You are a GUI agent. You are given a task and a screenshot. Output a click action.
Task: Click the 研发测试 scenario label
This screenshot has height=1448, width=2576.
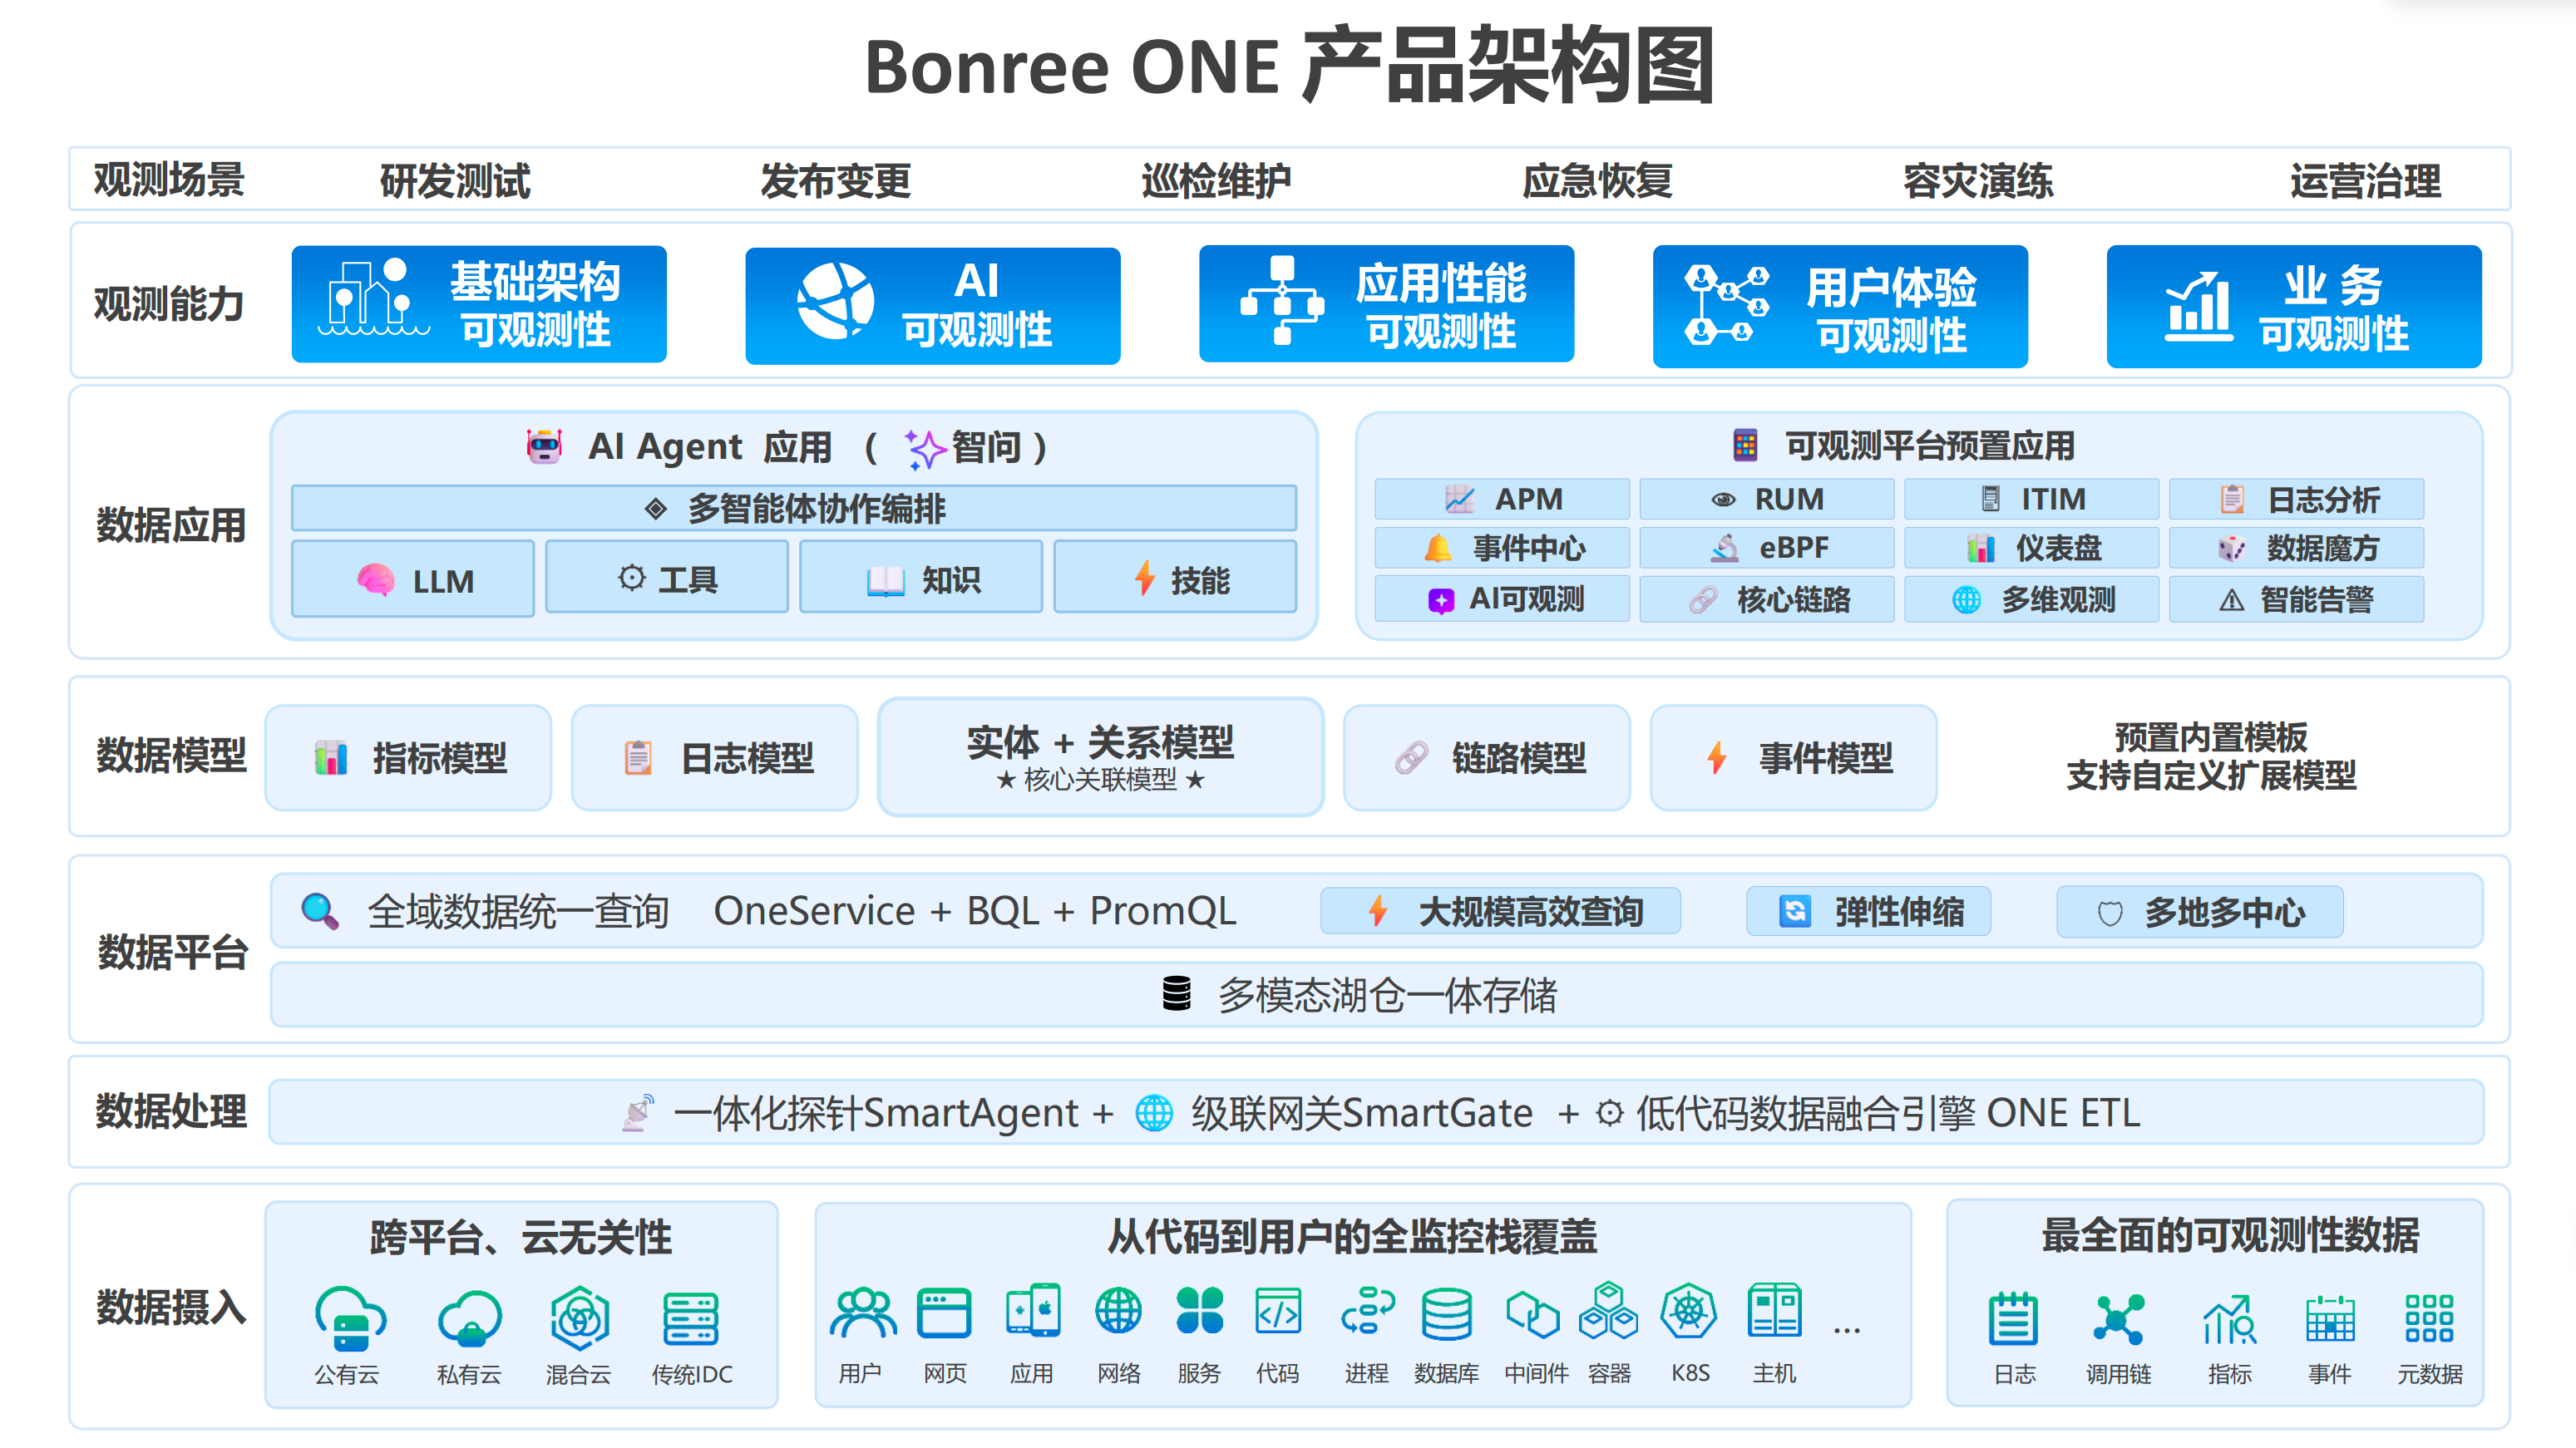[x=455, y=181]
